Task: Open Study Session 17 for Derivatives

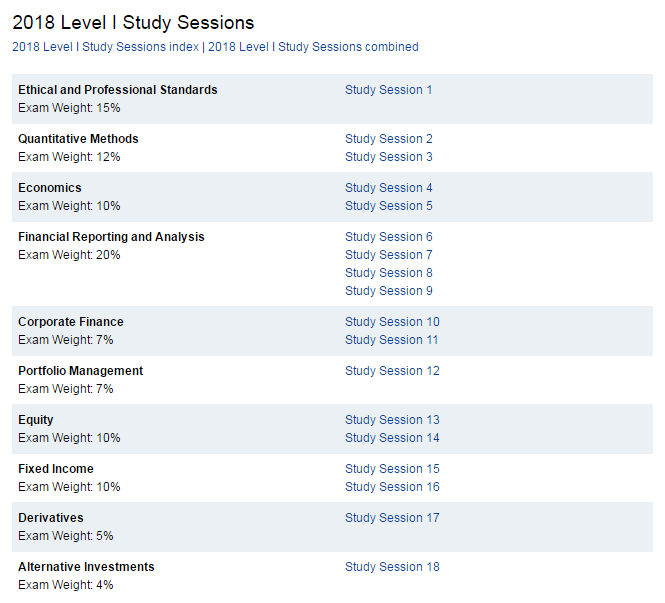Action: click(392, 518)
